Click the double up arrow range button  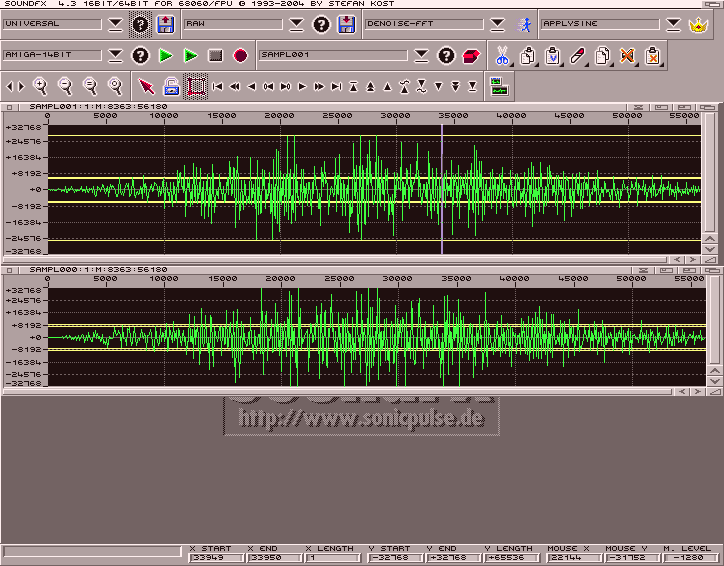click(370, 86)
